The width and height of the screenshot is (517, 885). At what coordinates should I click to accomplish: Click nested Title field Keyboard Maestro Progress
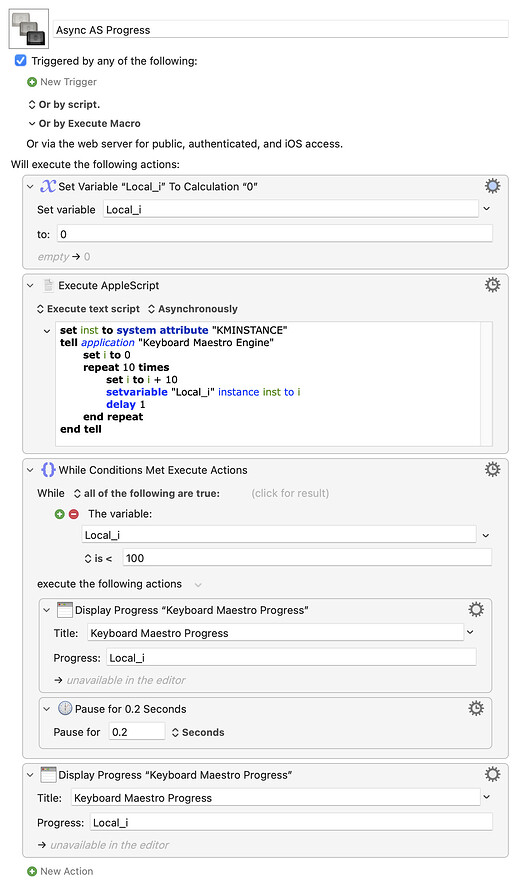[x=275, y=633]
